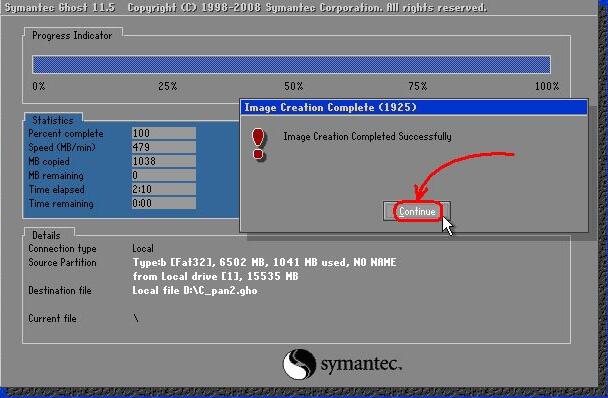Click the blue progress bar
This screenshot has width=608, height=398.
(x=291, y=64)
